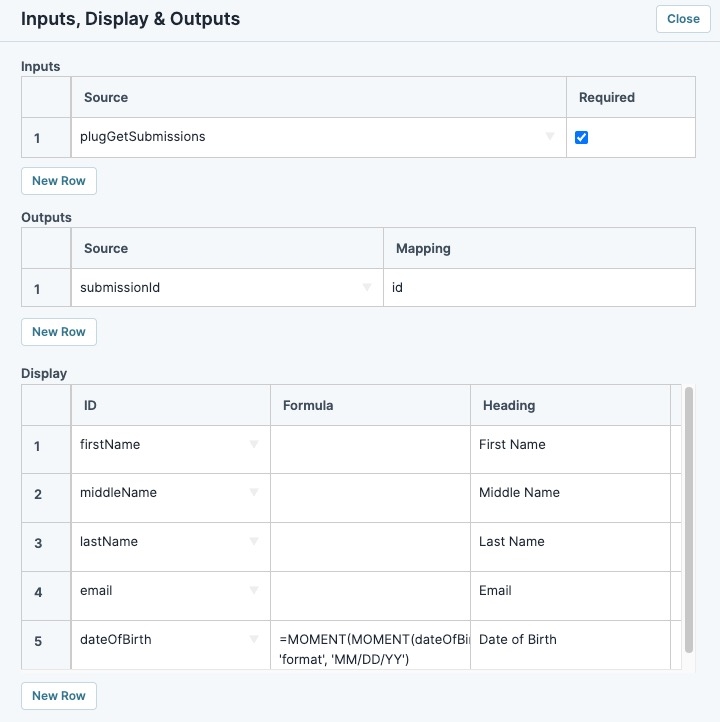Viewport: 720px width, 722px height.
Task: Expand the firstName ID dropdown
Action: coord(254,444)
